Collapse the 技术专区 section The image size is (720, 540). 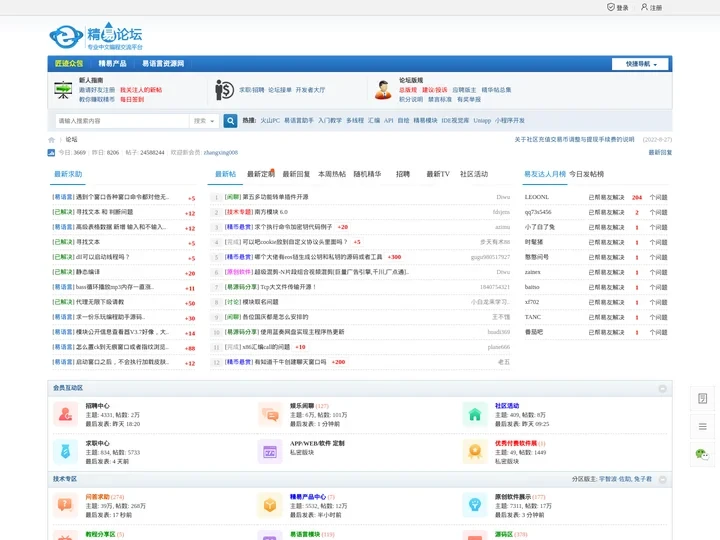(663, 479)
